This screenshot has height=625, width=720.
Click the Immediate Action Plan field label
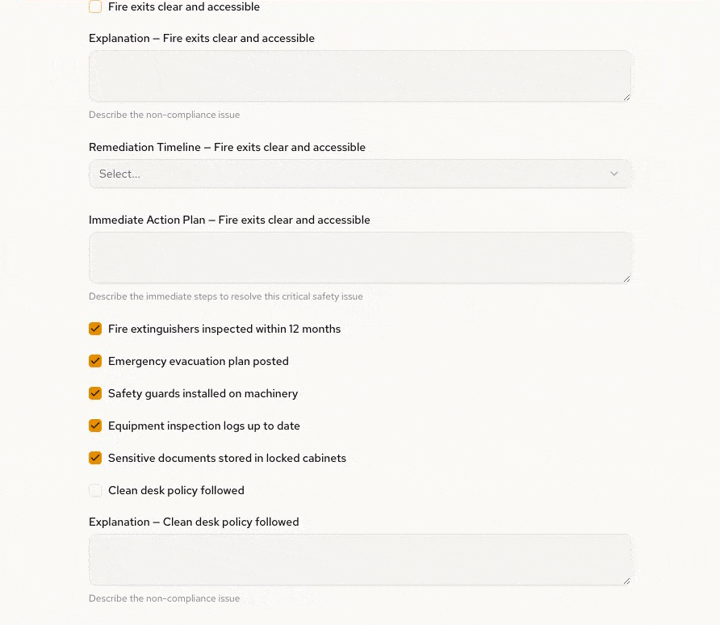pos(229,220)
